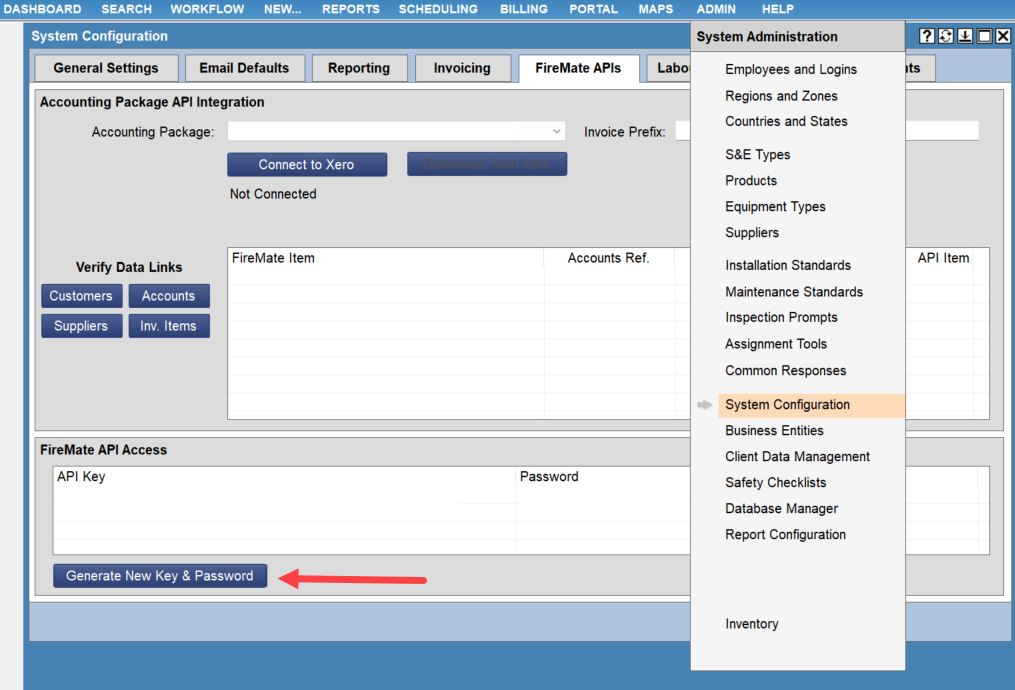Open the REPORTS menu
The height and width of the screenshot is (690, 1015).
tap(350, 9)
